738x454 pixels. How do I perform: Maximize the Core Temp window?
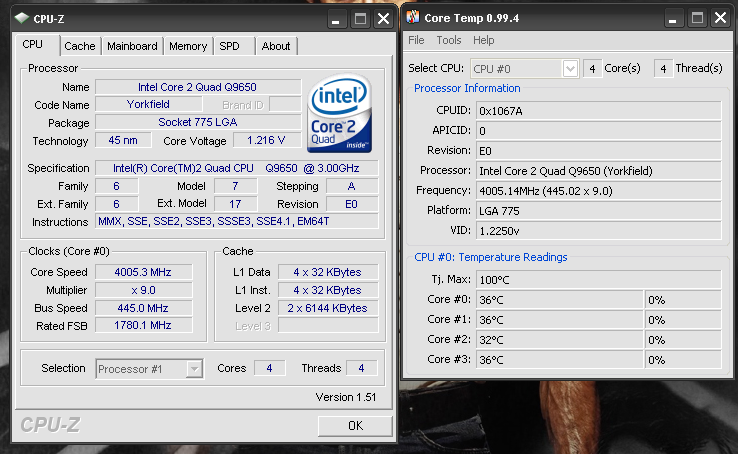697,18
